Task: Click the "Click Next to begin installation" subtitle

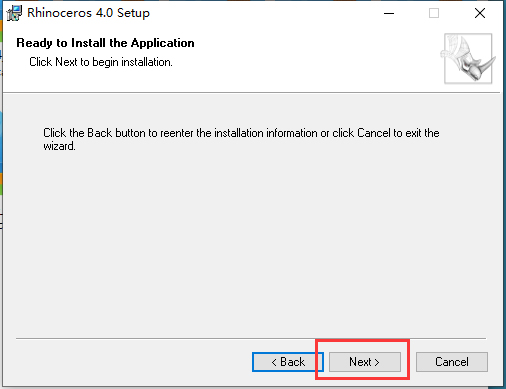Action: [x=101, y=62]
